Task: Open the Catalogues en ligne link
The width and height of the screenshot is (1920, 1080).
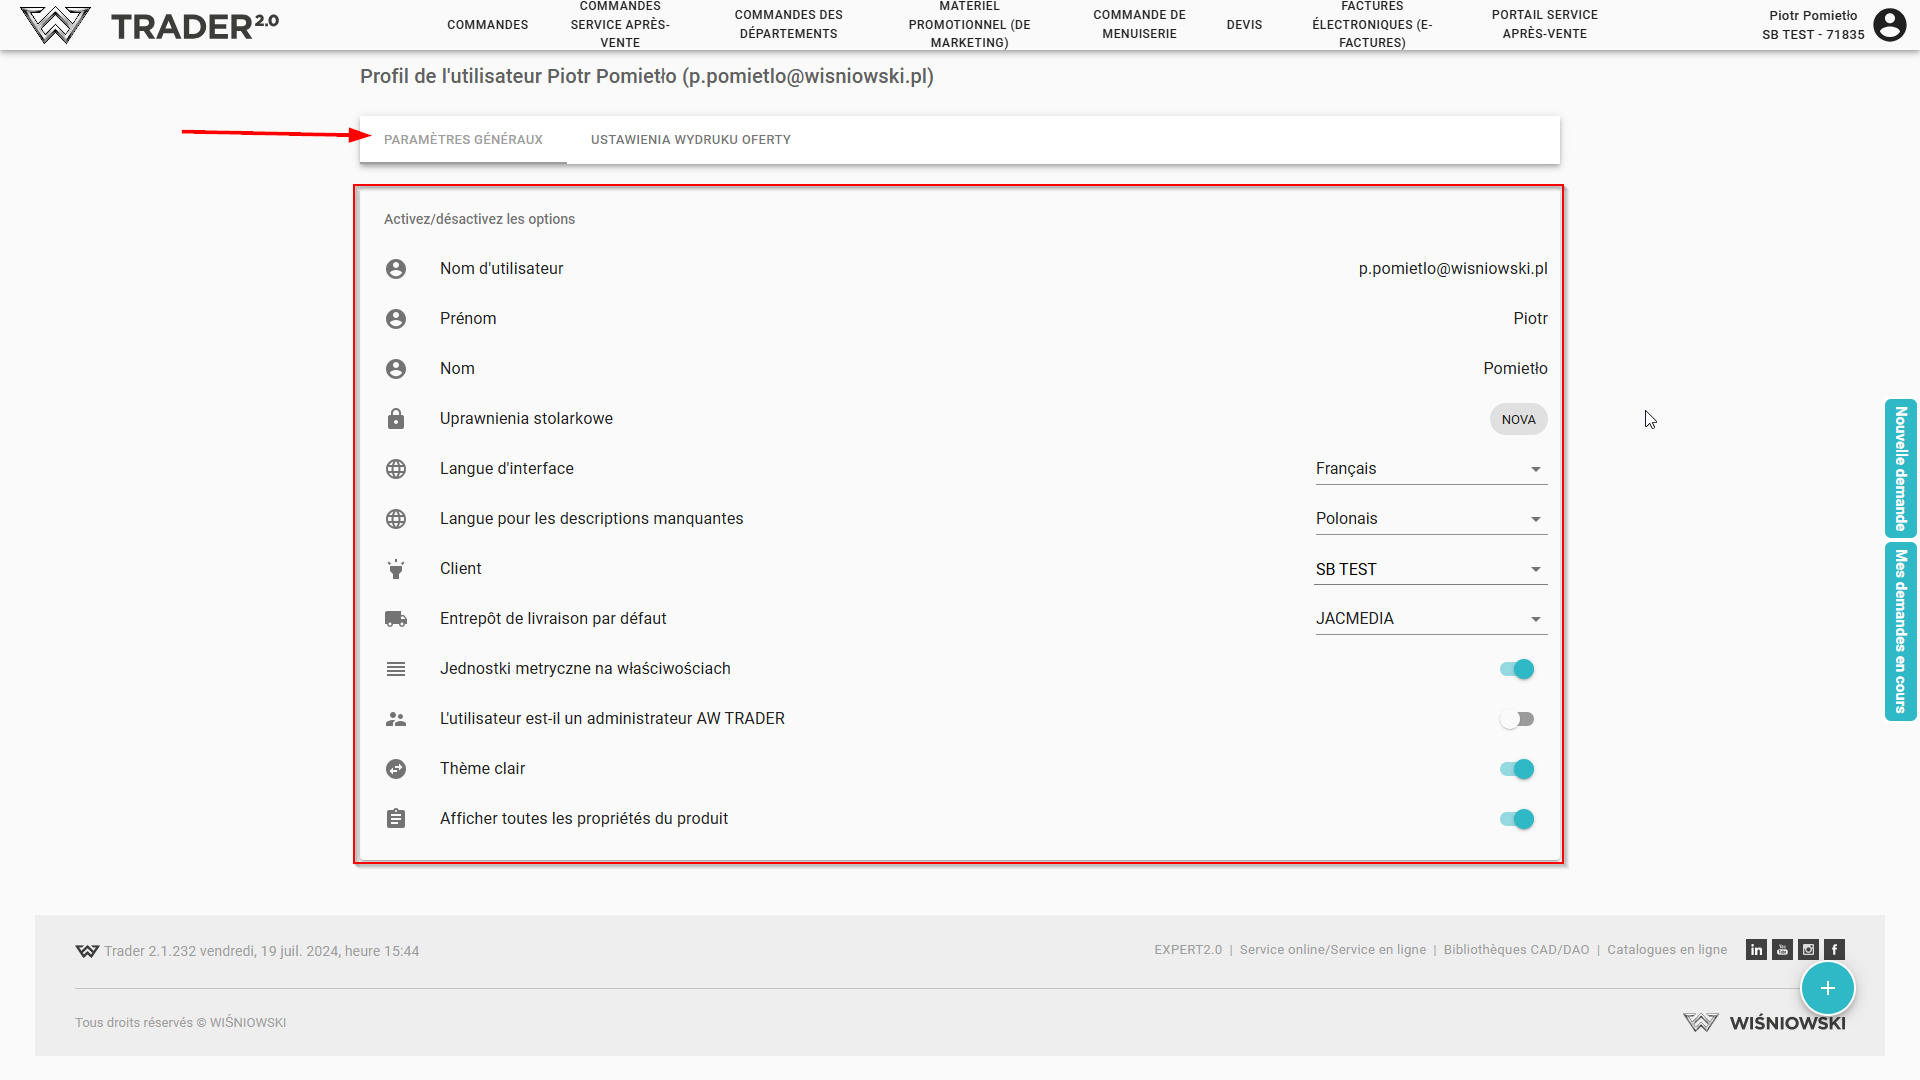Action: [1667, 950]
